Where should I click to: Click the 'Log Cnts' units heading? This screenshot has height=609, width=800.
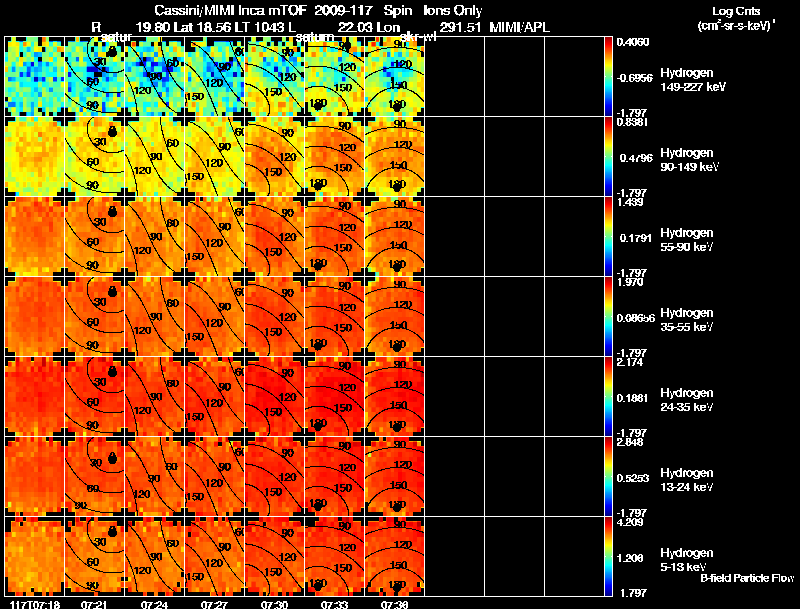735,11
